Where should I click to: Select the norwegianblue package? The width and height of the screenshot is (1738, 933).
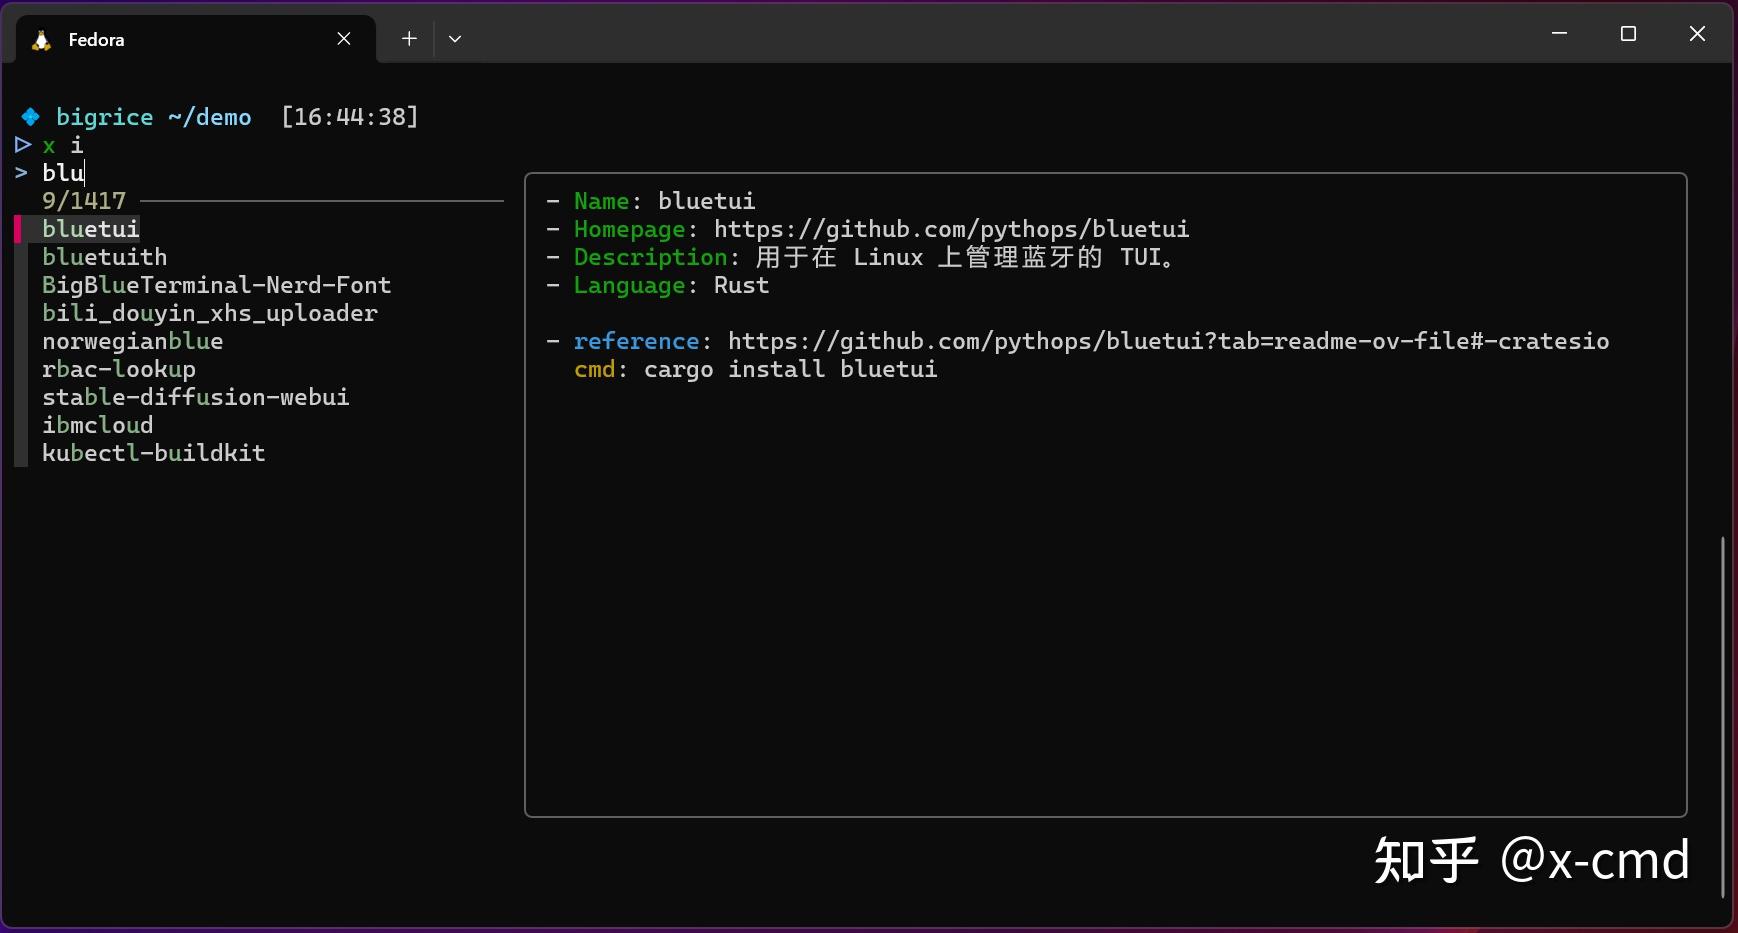pos(132,340)
